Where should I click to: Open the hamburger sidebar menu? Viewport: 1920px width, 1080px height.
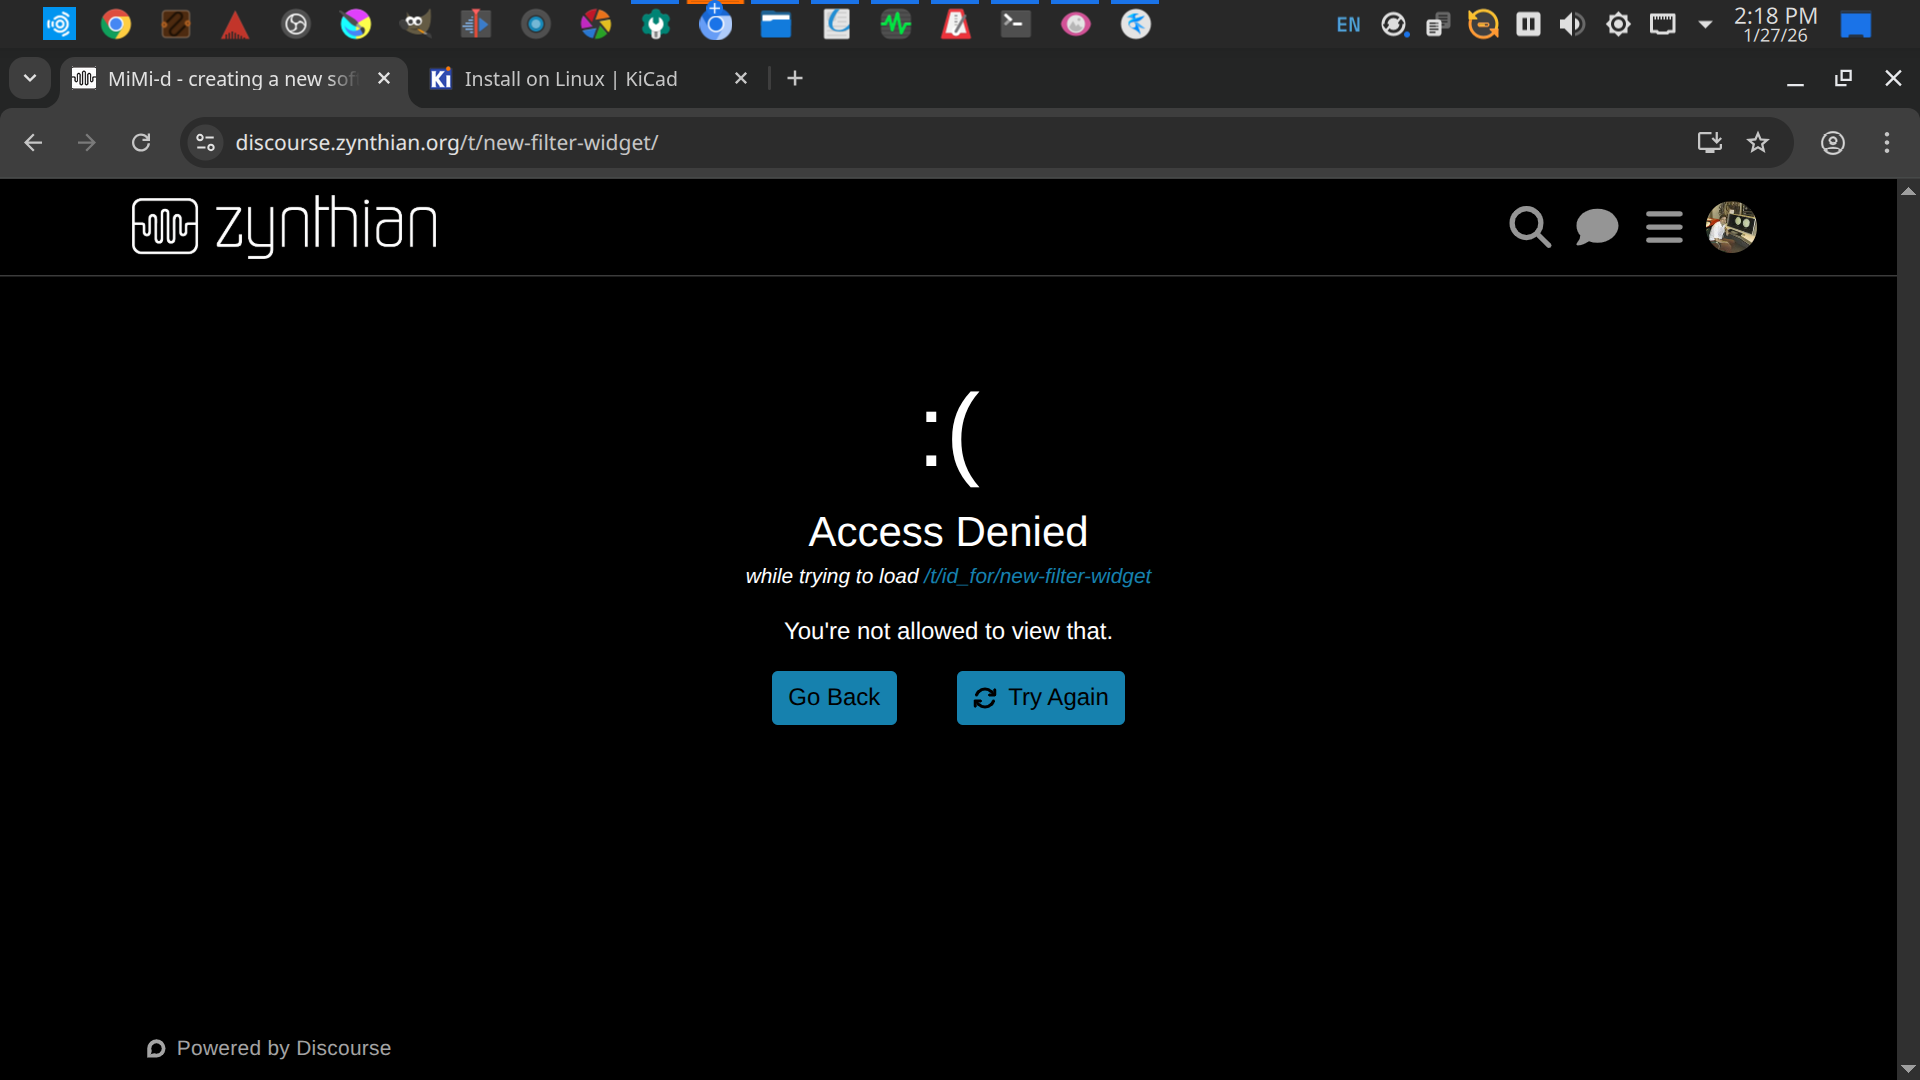click(x=1664, y=227)
